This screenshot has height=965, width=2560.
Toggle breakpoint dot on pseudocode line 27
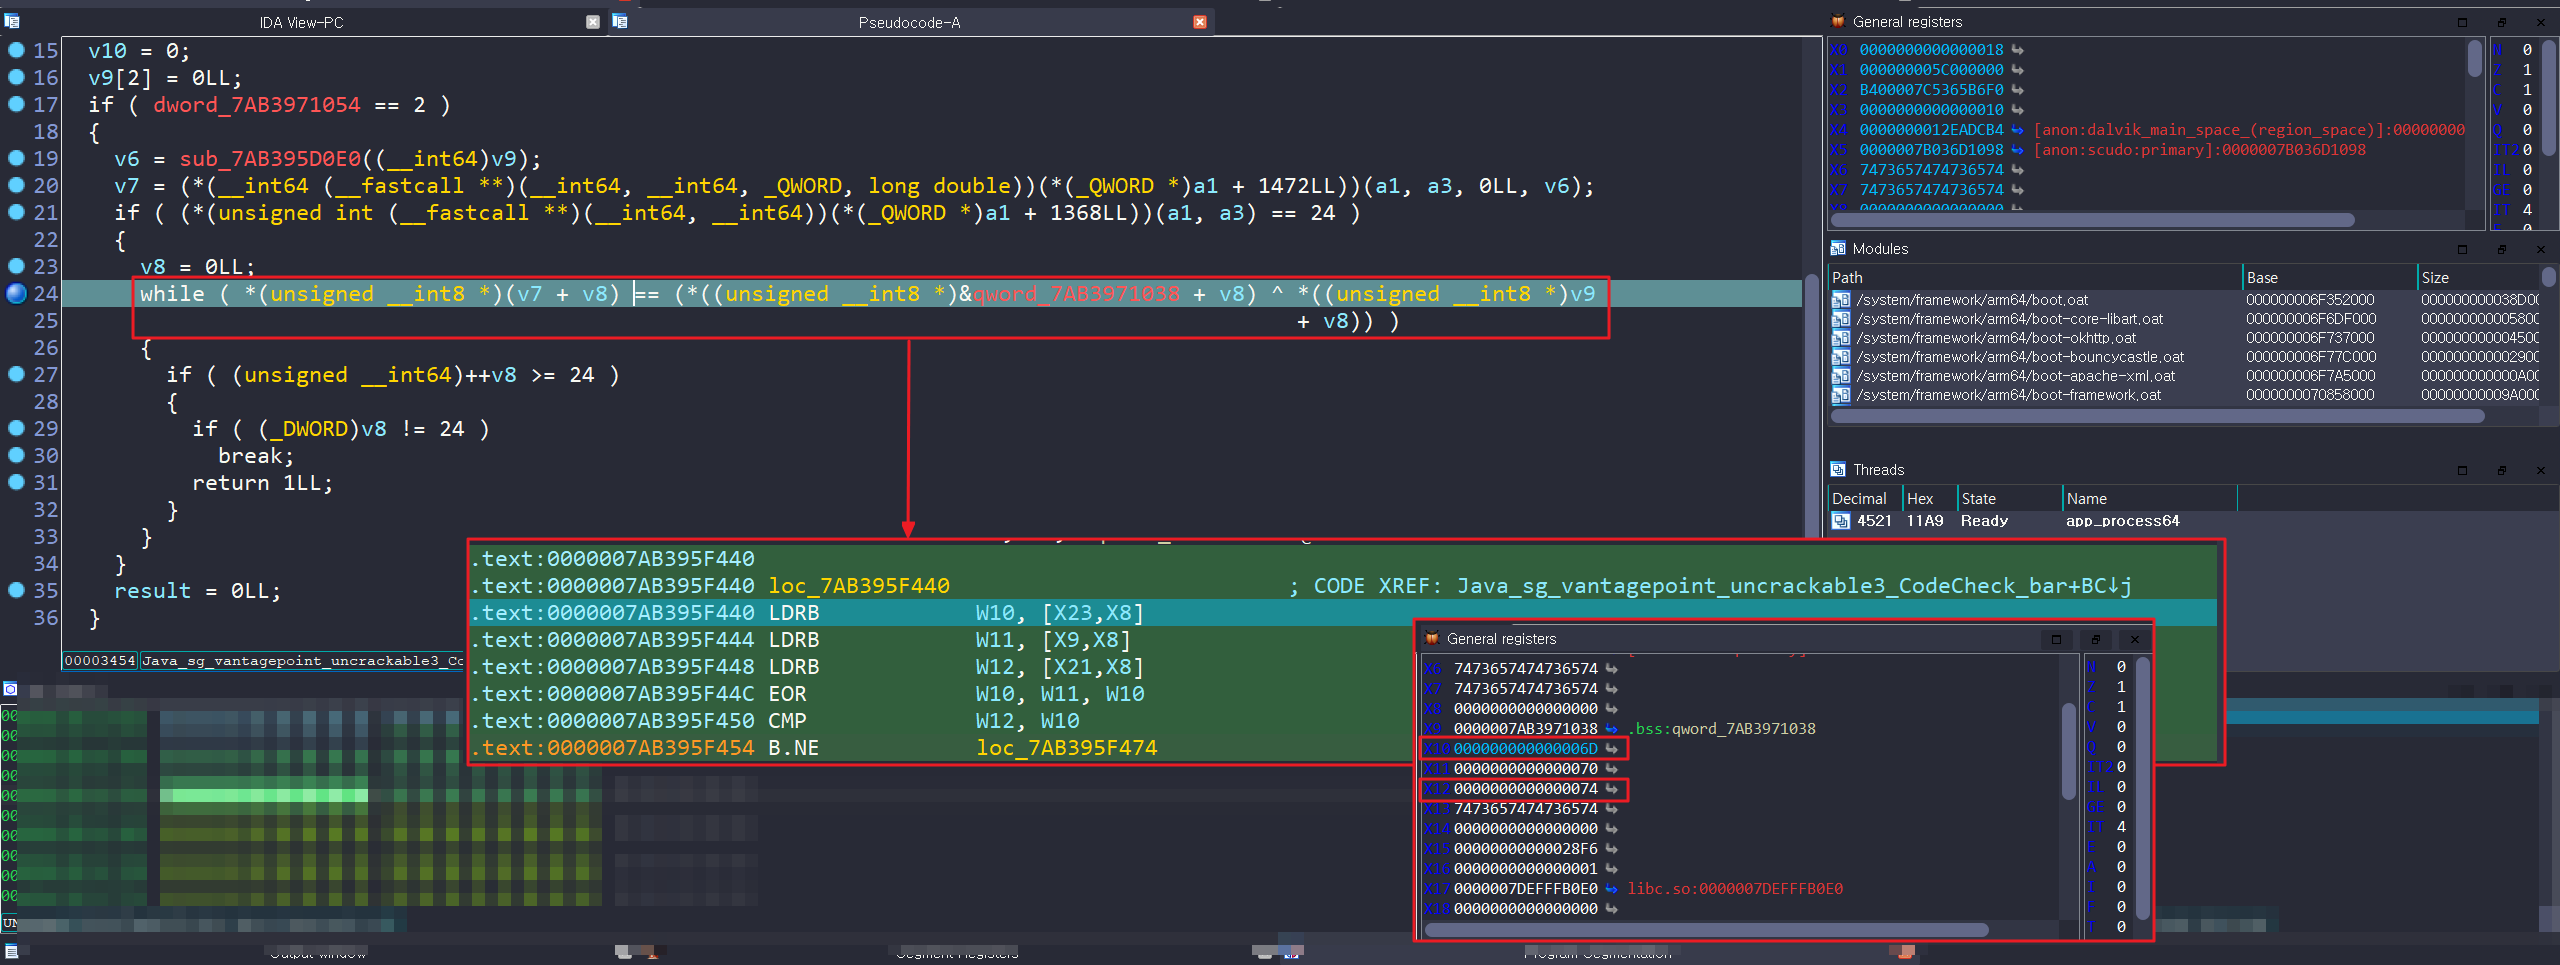[x=16, y=374]
